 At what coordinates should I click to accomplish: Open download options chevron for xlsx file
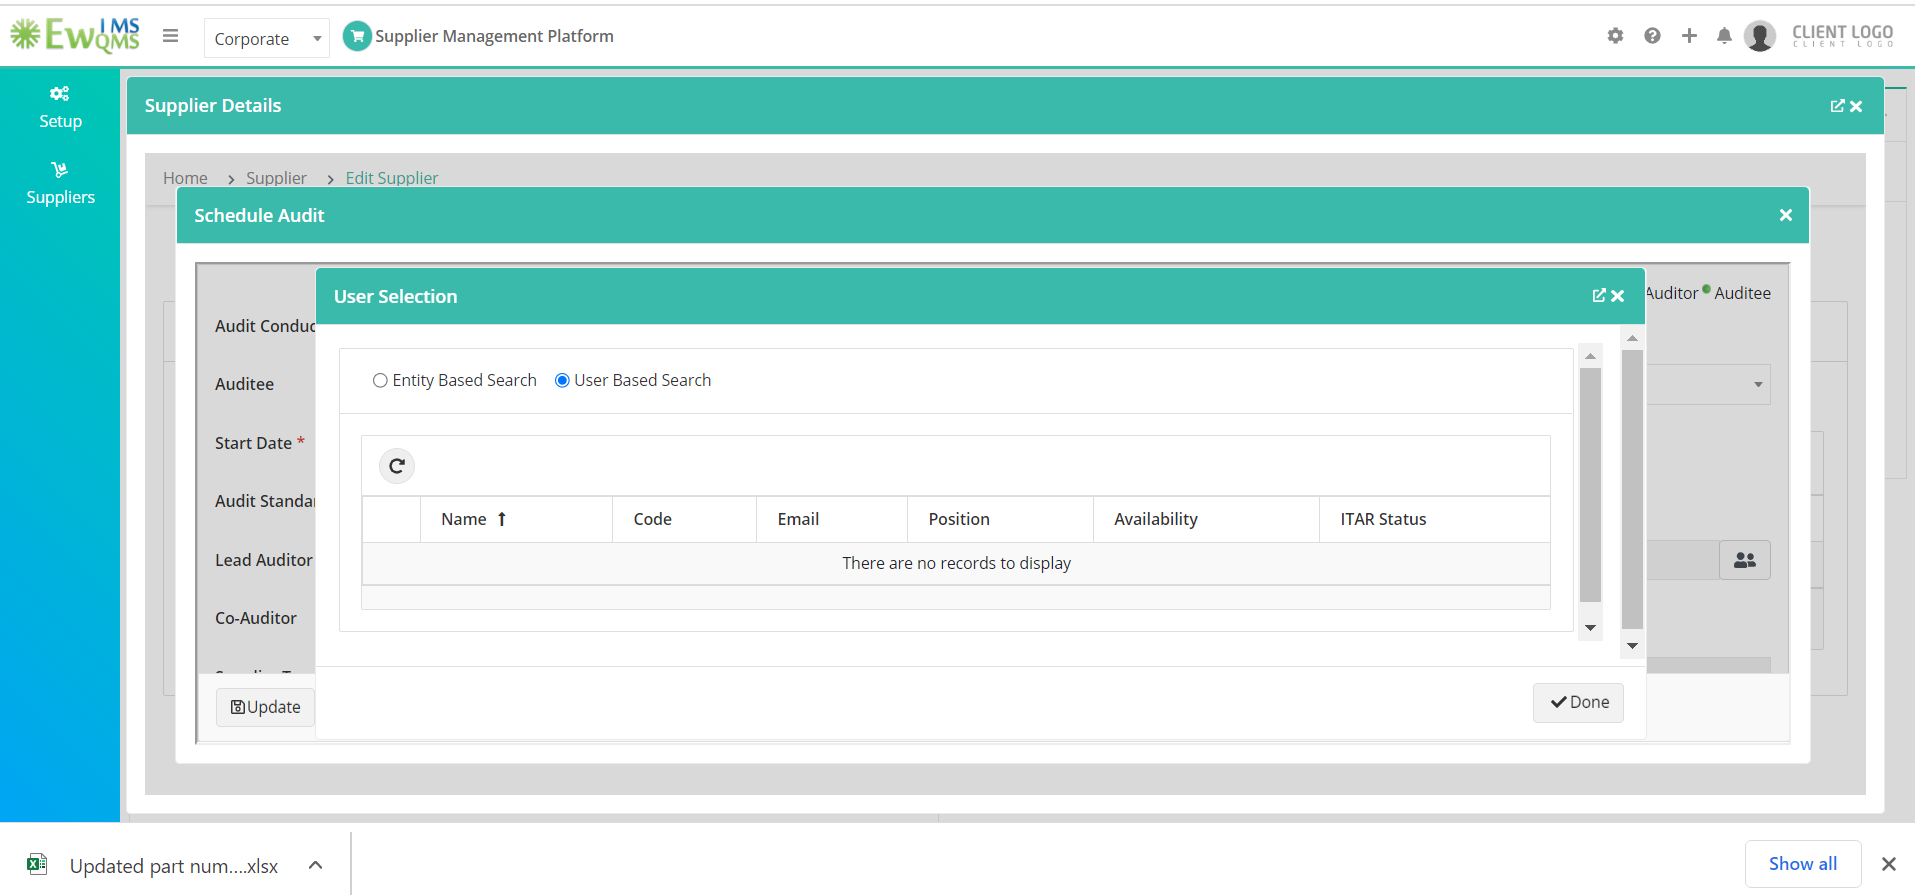click(x=315, y=865)
